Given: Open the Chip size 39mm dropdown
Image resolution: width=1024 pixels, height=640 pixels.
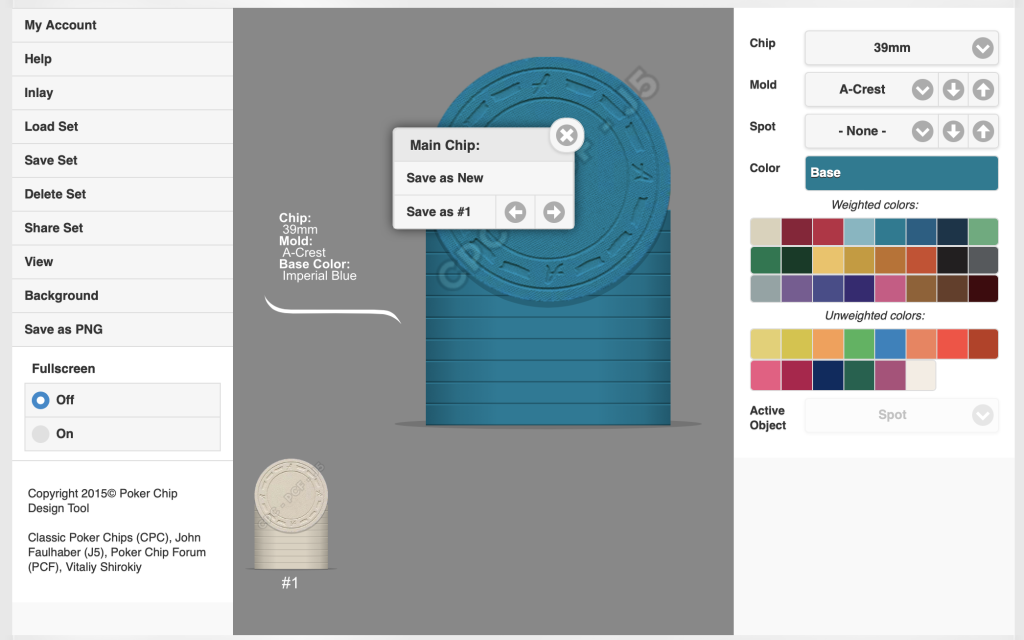Looking at the screenshot, I should [x=901, y=48].
